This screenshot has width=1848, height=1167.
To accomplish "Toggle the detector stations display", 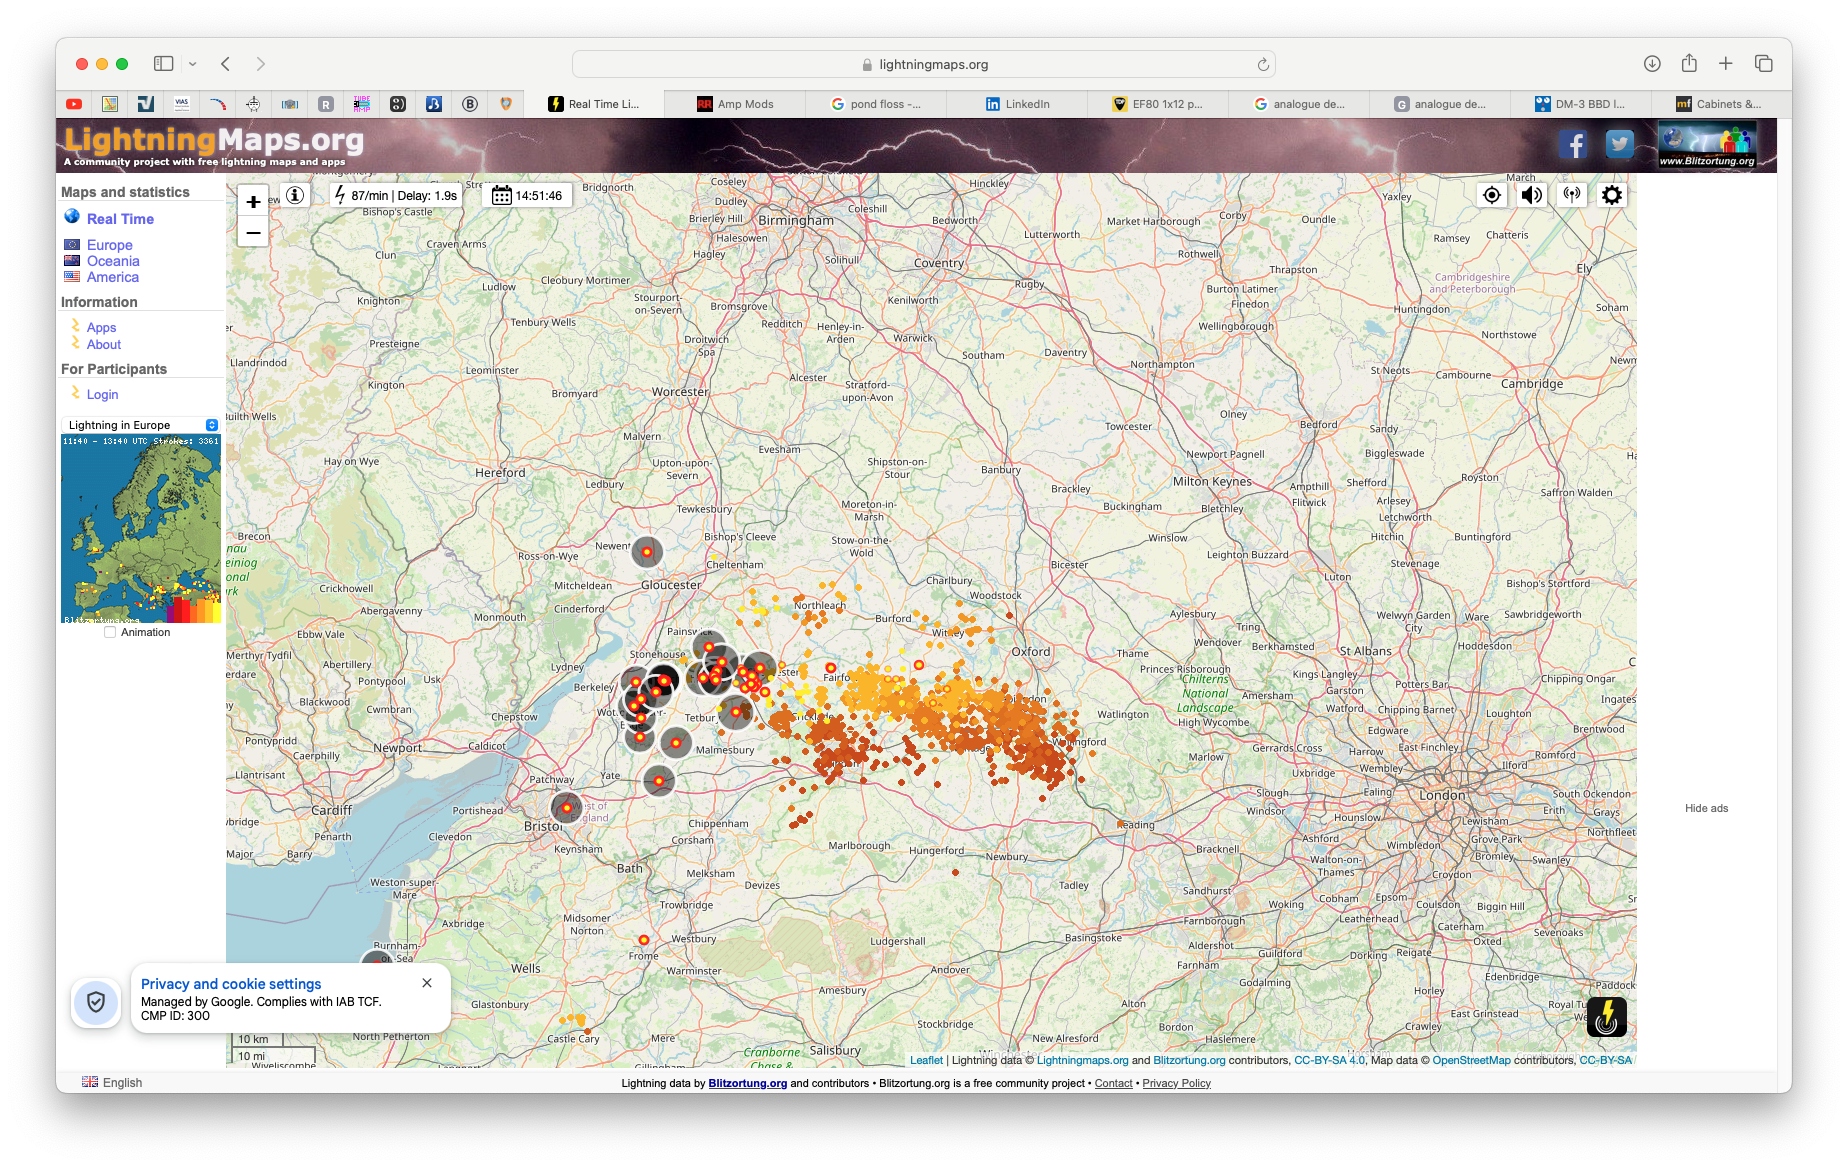I will (x=1572, y=195).
